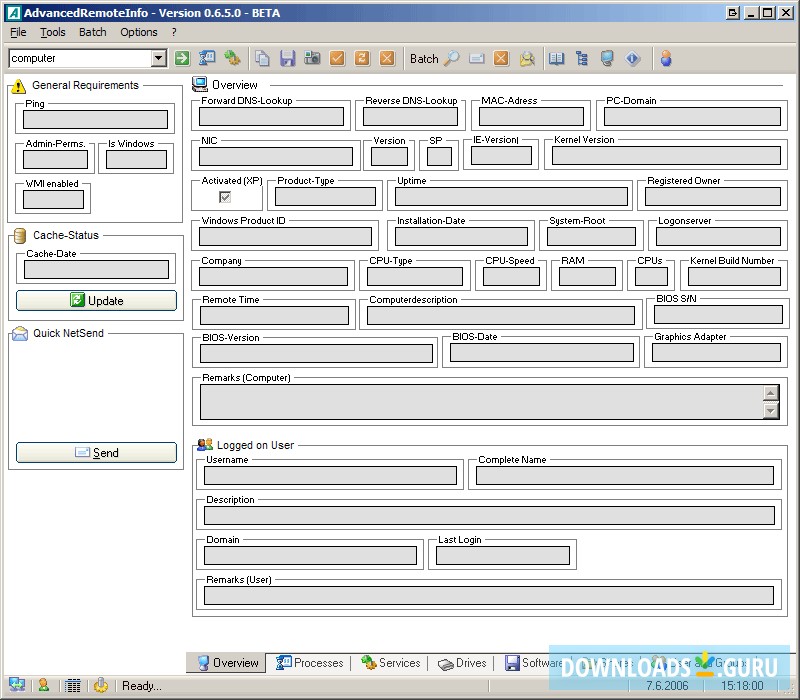The height and width of the screenshot is (700, 800).
Task: Click the camera snapshot toolbar icon
Action: click(x=312, y=58)
